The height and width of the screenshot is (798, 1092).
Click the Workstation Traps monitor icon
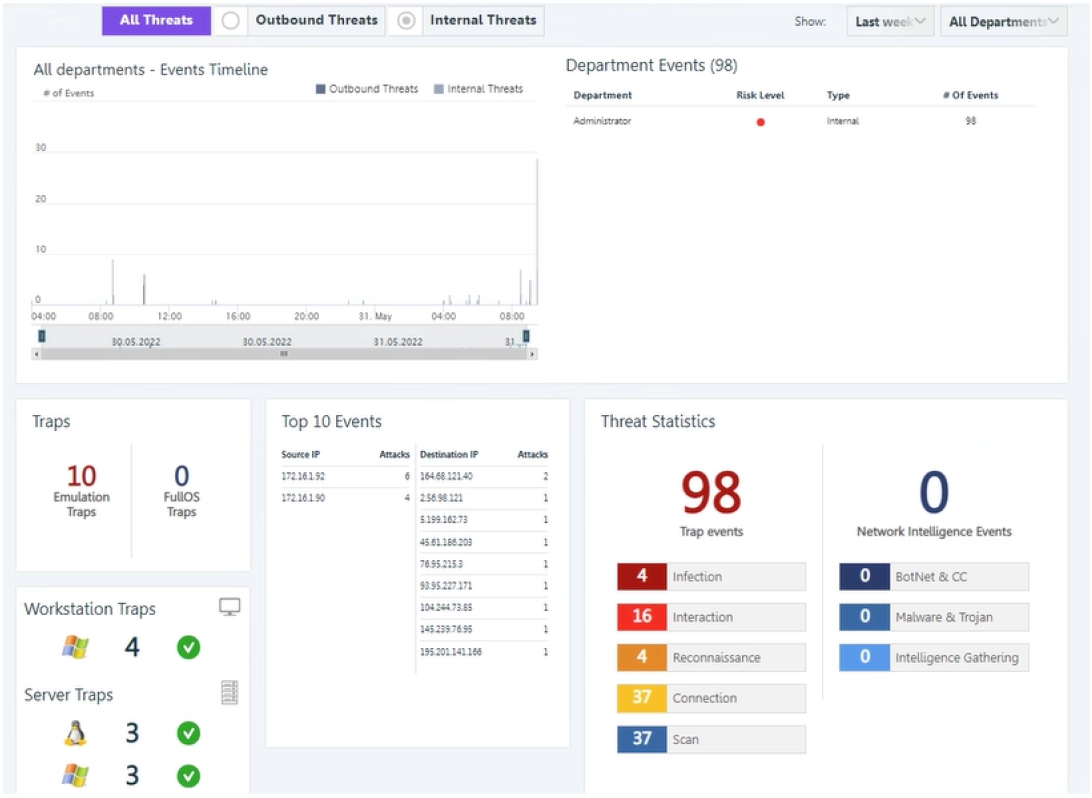coord(229,607)
